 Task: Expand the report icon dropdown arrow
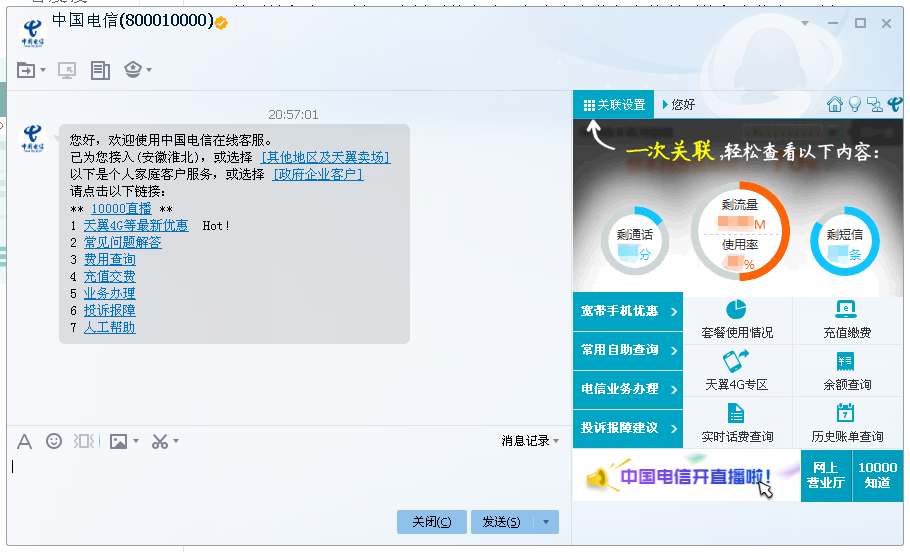(149, 70)
